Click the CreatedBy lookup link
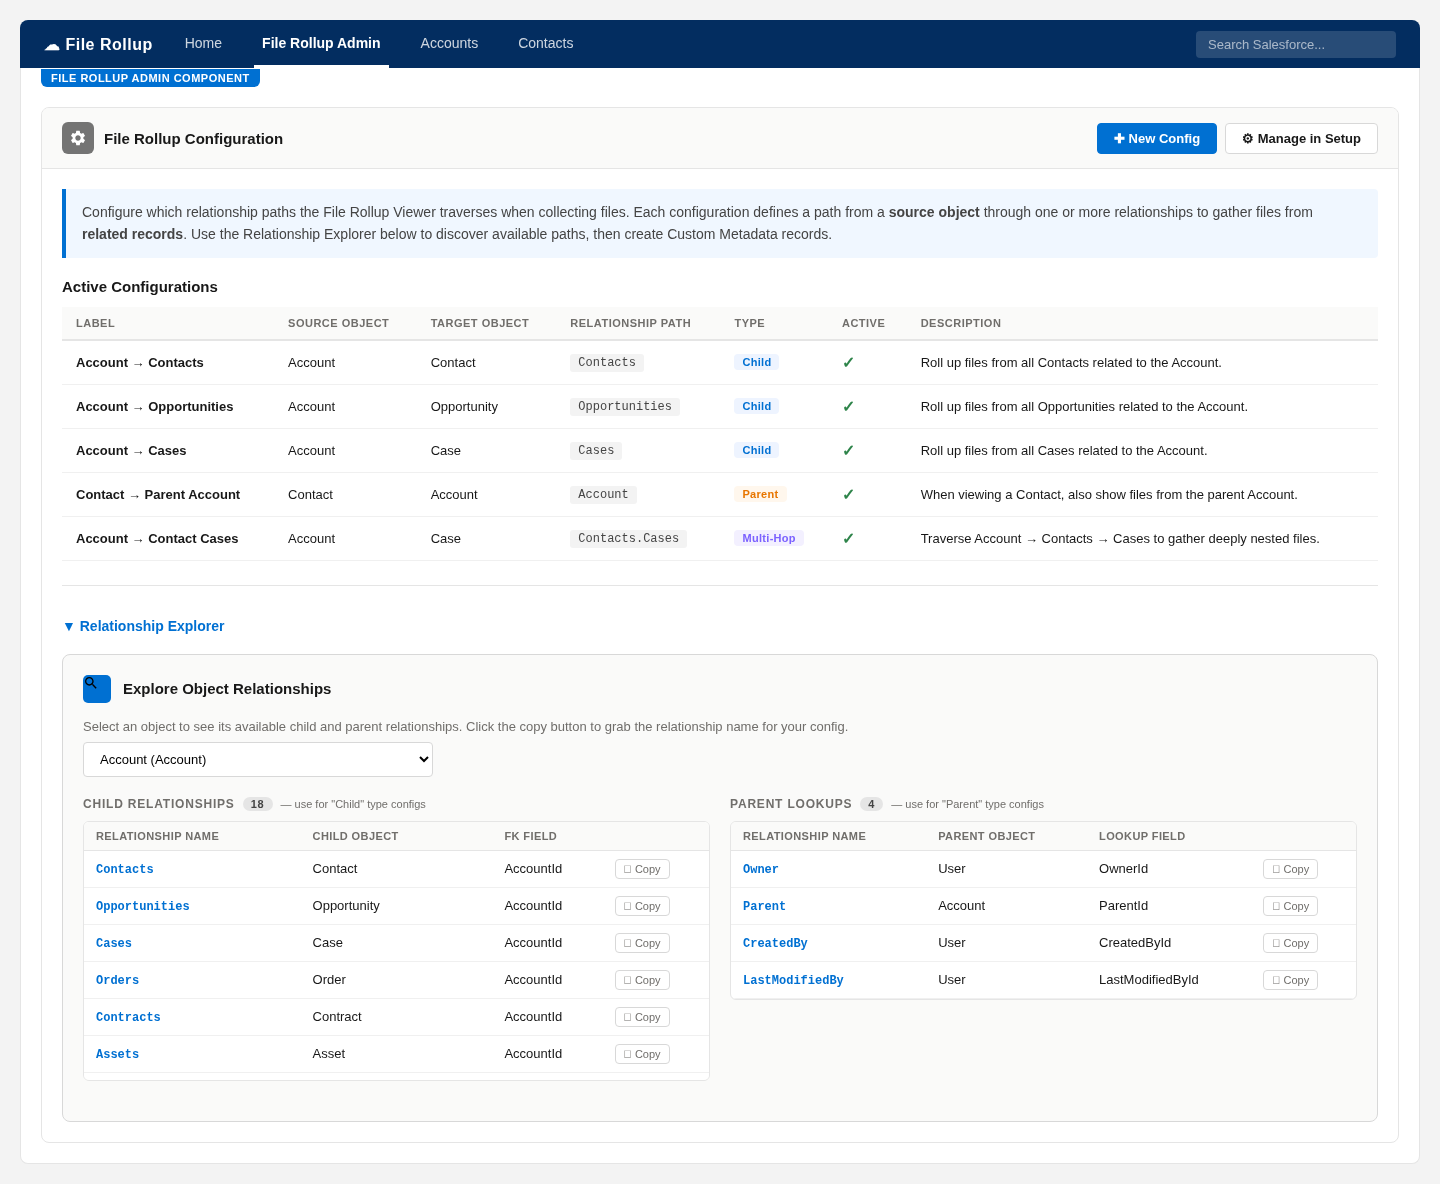 [775, 943]
